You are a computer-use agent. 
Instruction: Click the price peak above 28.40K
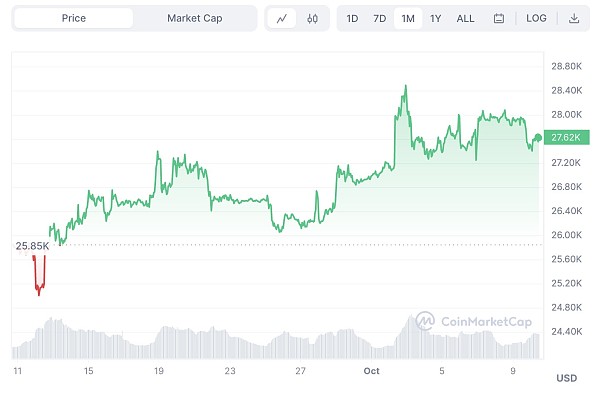click(x=406, y=87)
